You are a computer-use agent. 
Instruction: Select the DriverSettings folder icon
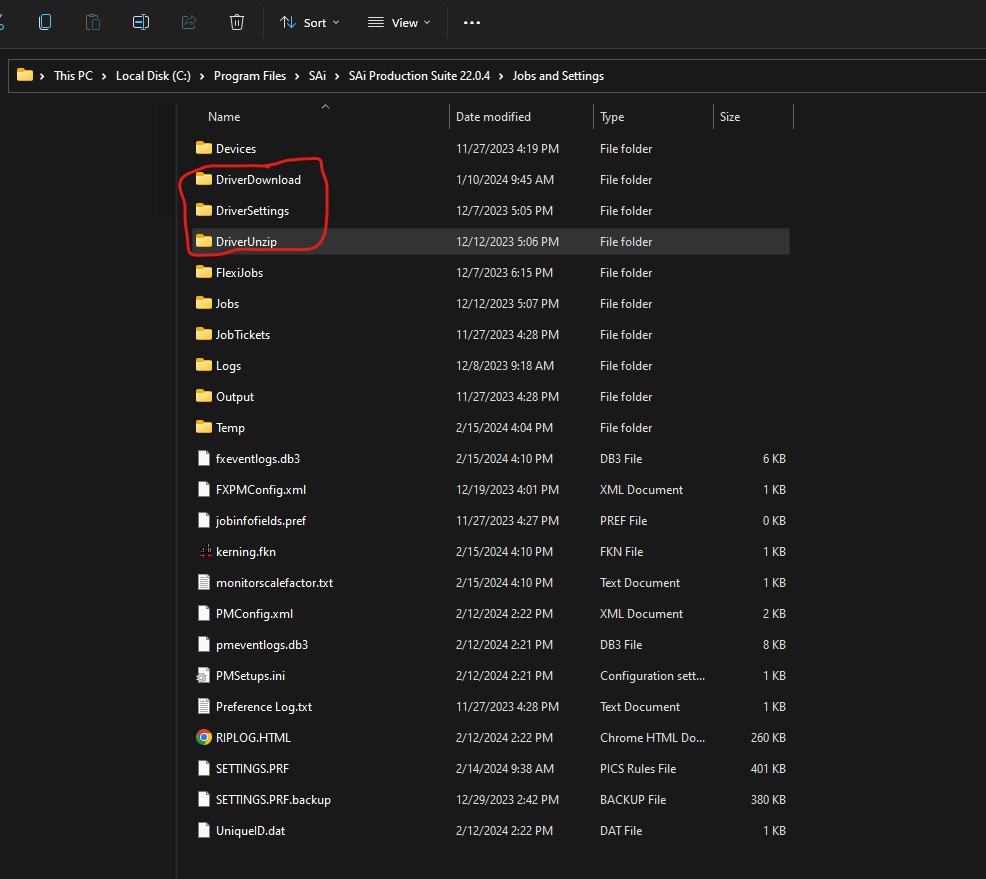(x=204, y=210)
